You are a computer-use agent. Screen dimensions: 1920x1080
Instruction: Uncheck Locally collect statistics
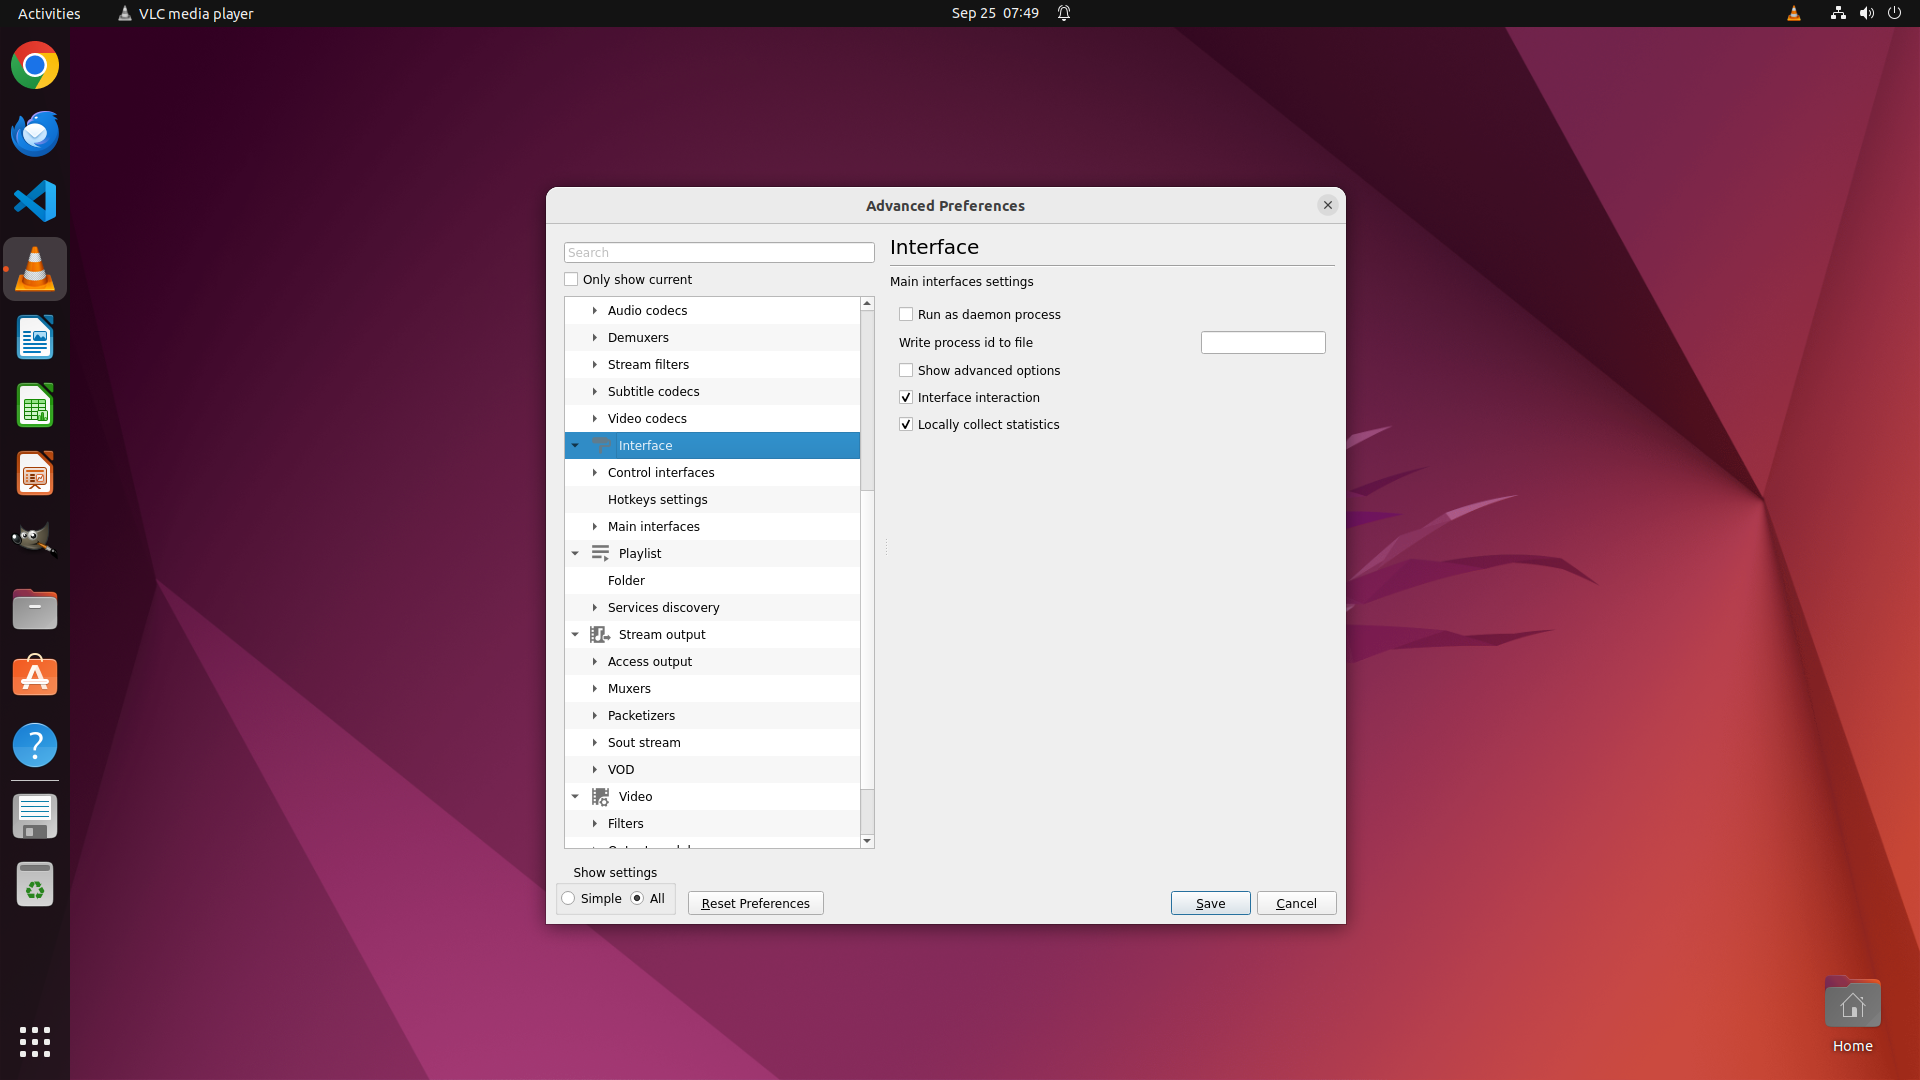click(906, 424)
